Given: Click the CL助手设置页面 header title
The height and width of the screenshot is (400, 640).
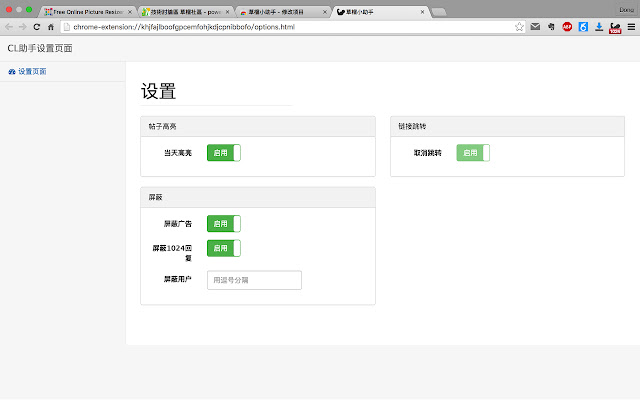Looking at the screenshot, I should coord(40,48).
